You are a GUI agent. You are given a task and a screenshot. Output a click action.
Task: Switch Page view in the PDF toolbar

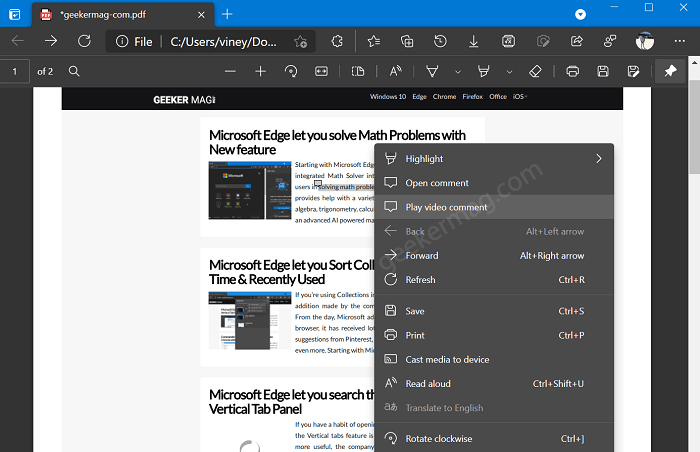coord(358,71)
